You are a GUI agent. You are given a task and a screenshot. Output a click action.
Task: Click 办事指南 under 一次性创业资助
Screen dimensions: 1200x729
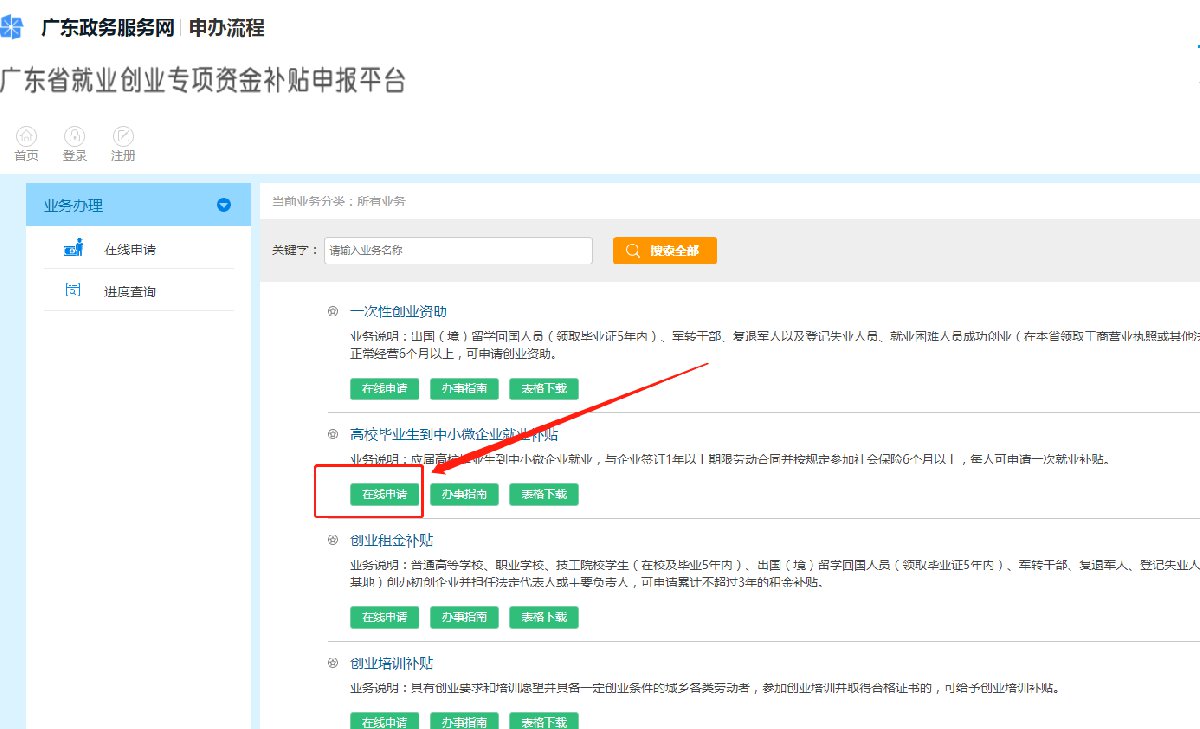[464, 388]
